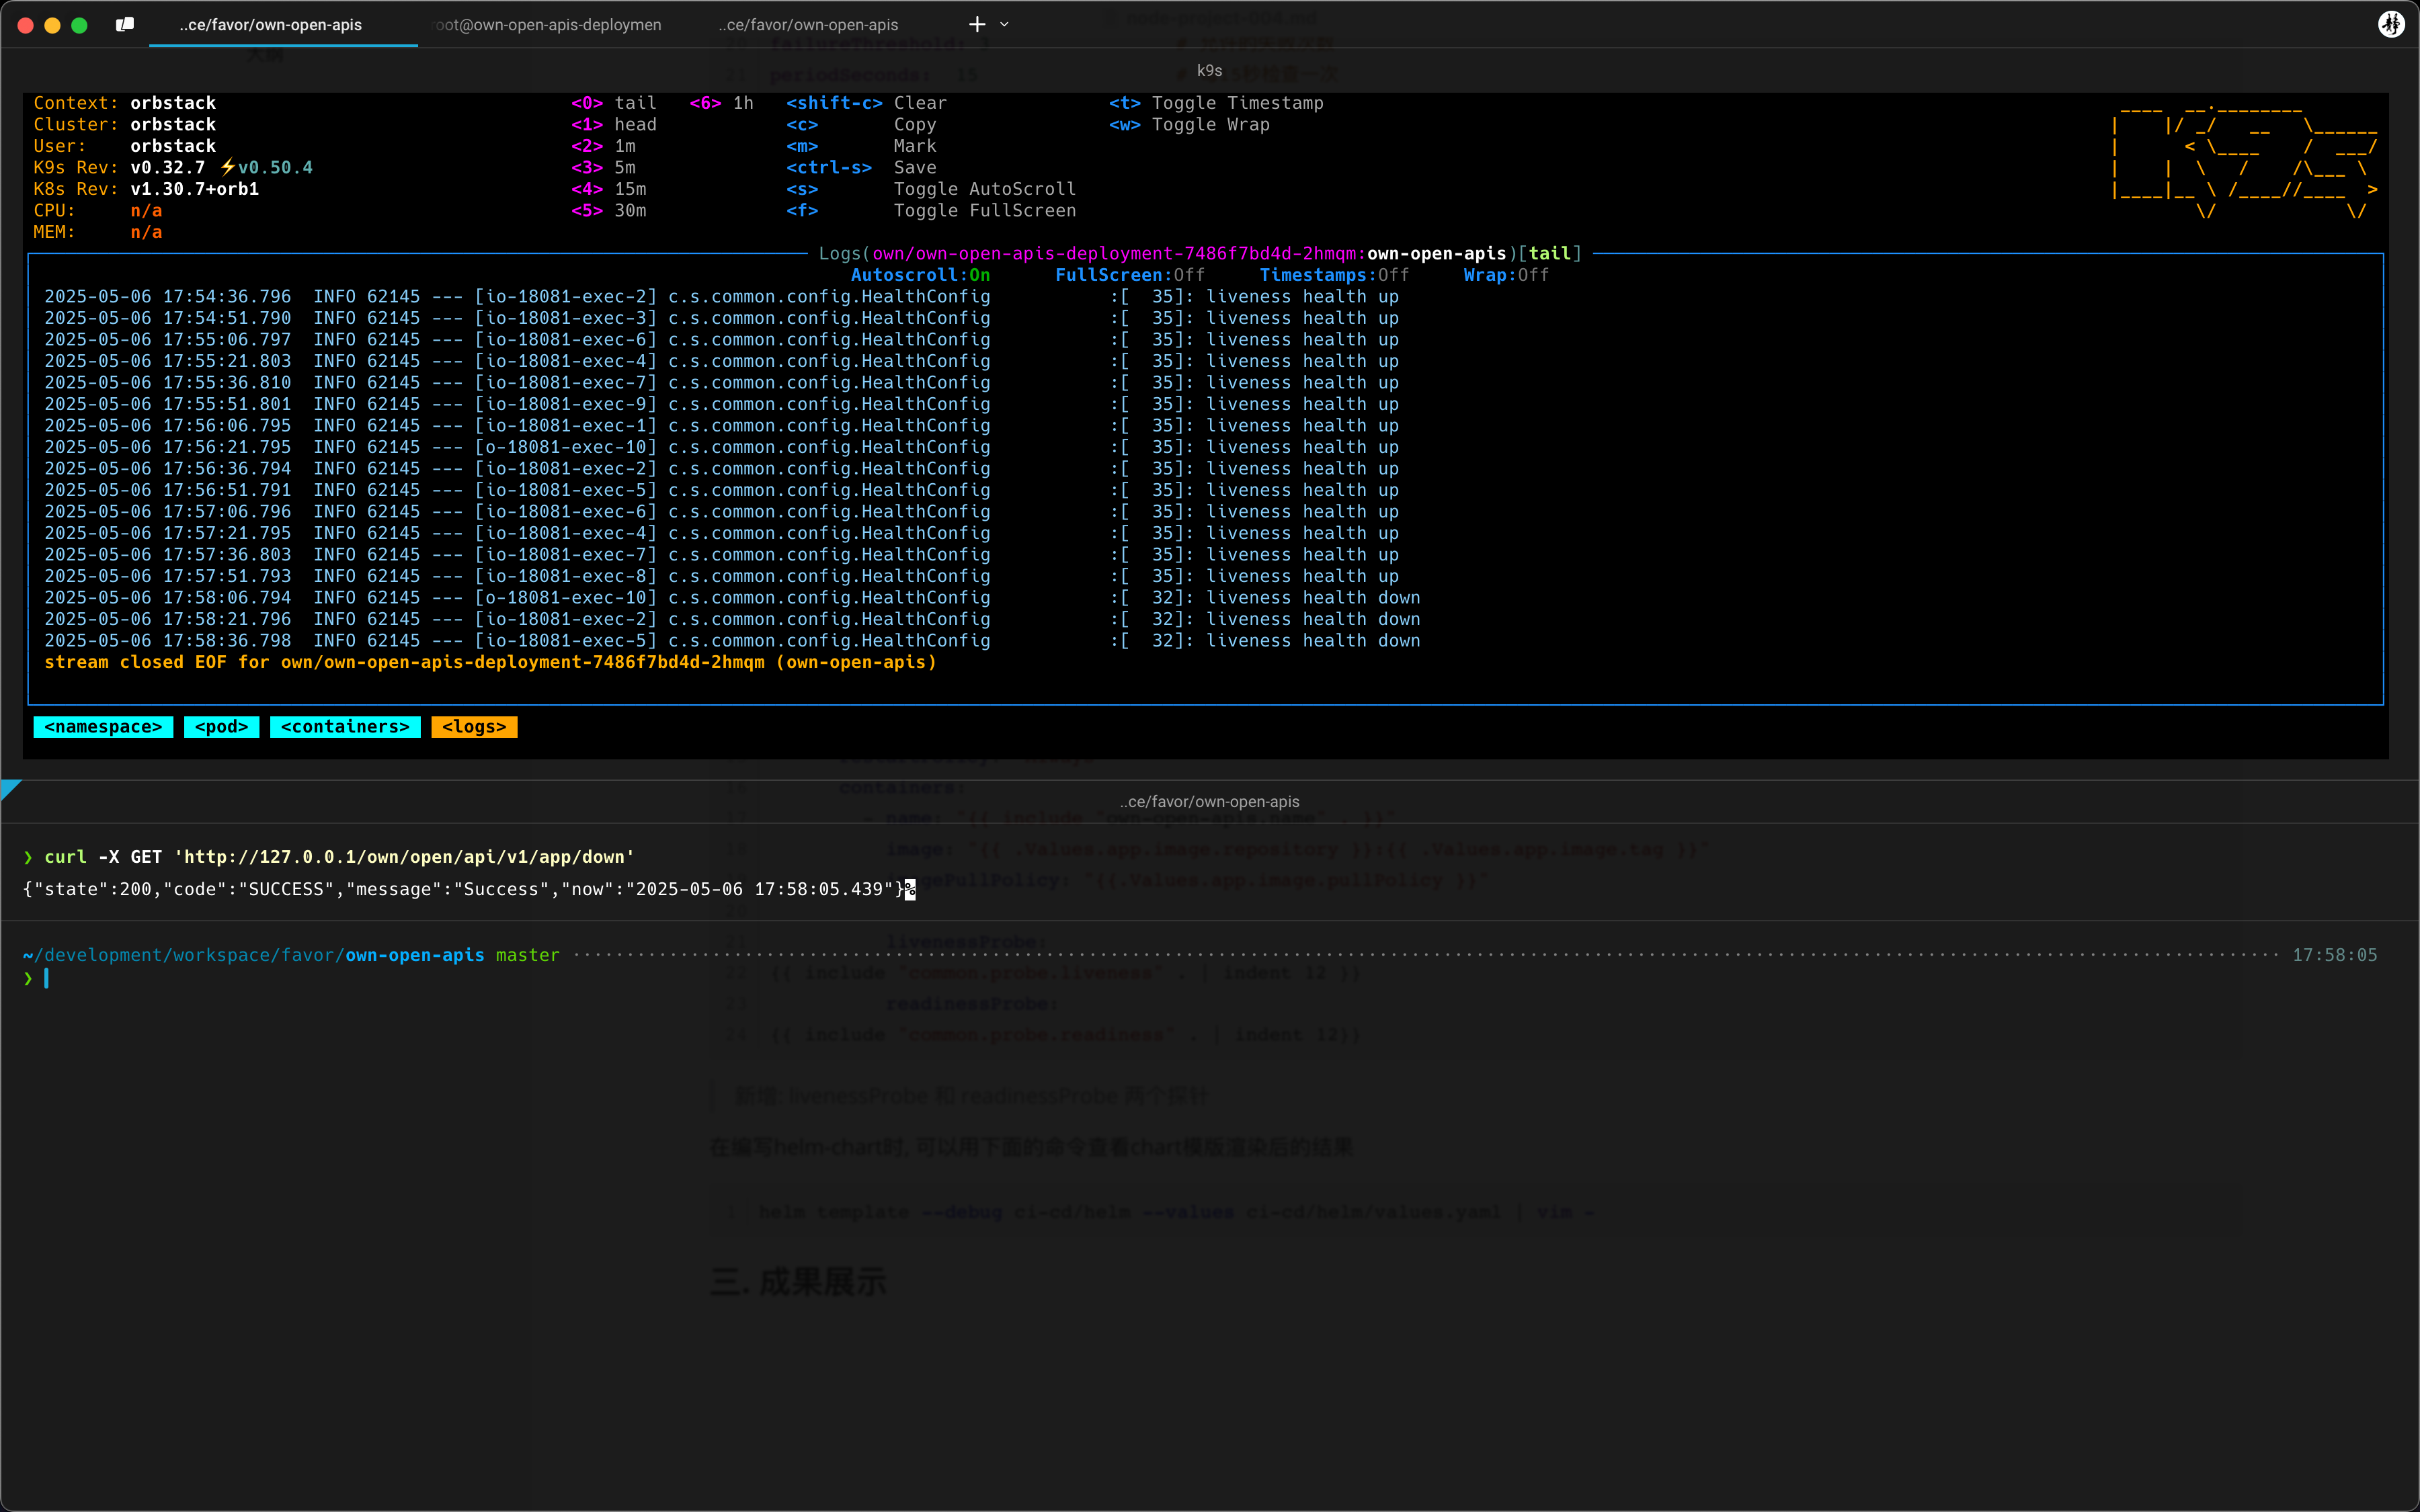2420x1512 pixels.
Task: Click the Context orbstack value
Action: tap(173, 103)
